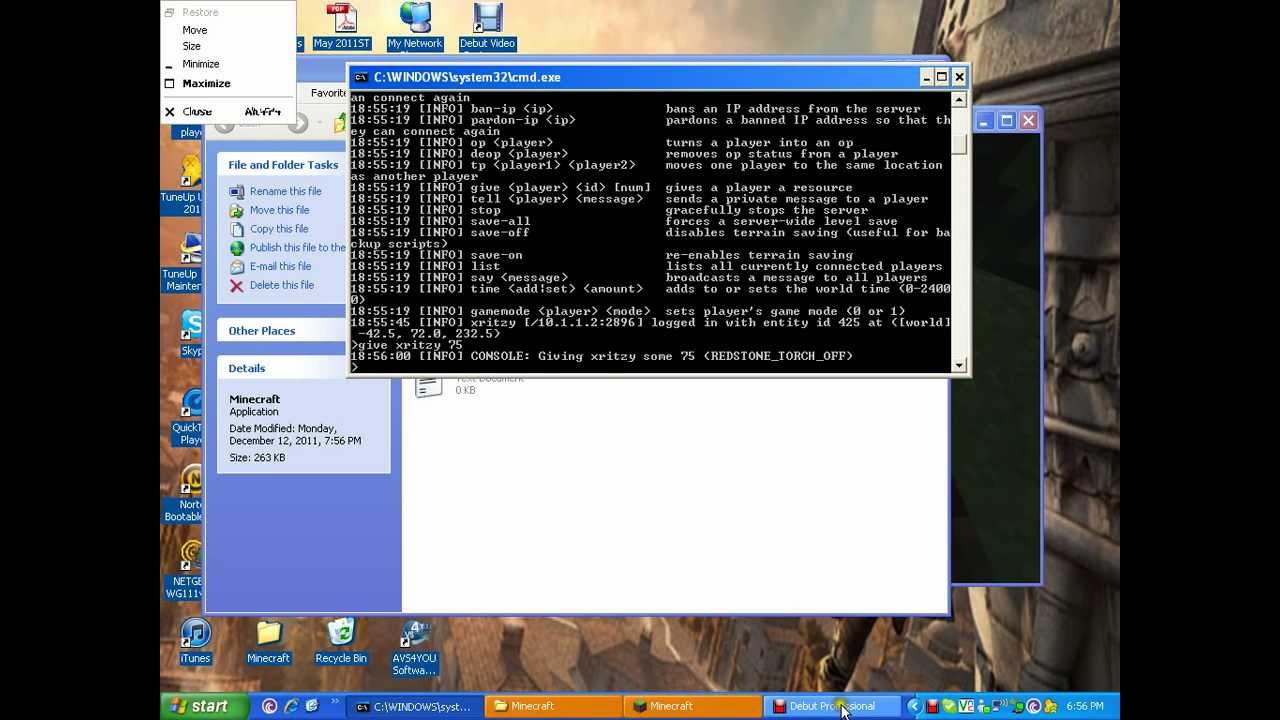Image resolution: width=1280 pixels, height=720 pixels.
Task: Select the Recycle Bin desktop icon
Action: click(x=341, y=641)
